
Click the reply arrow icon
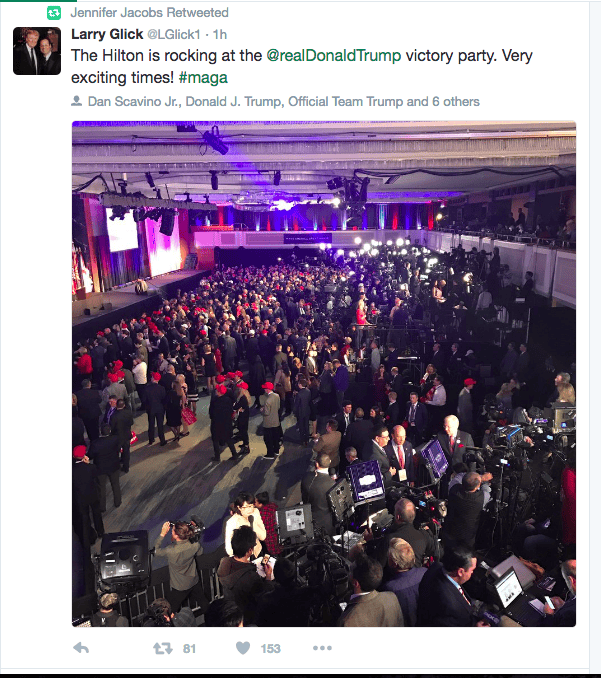pos(81,648)
